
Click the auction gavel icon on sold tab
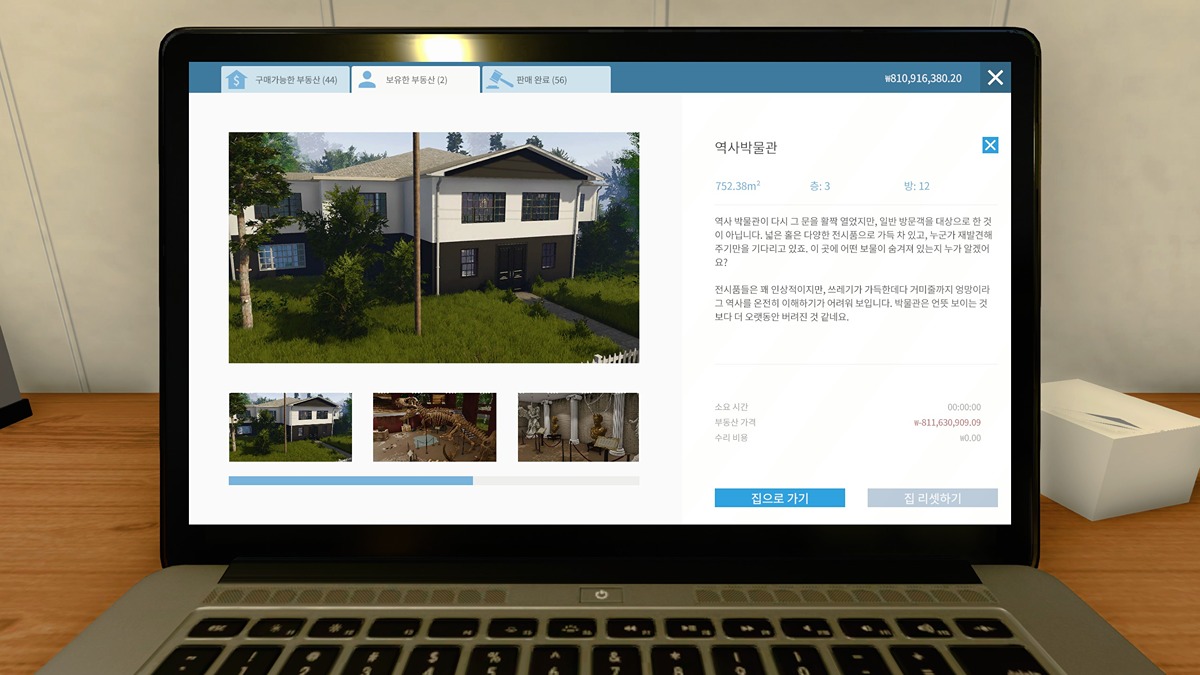pyautogui.click(x=497, y=80)
